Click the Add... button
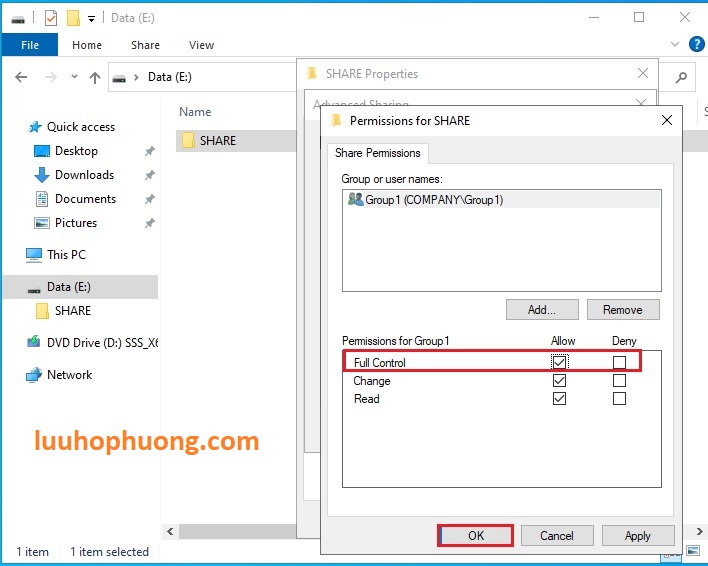The height and width of the screenshot is (566, 708). pos(542,310)
